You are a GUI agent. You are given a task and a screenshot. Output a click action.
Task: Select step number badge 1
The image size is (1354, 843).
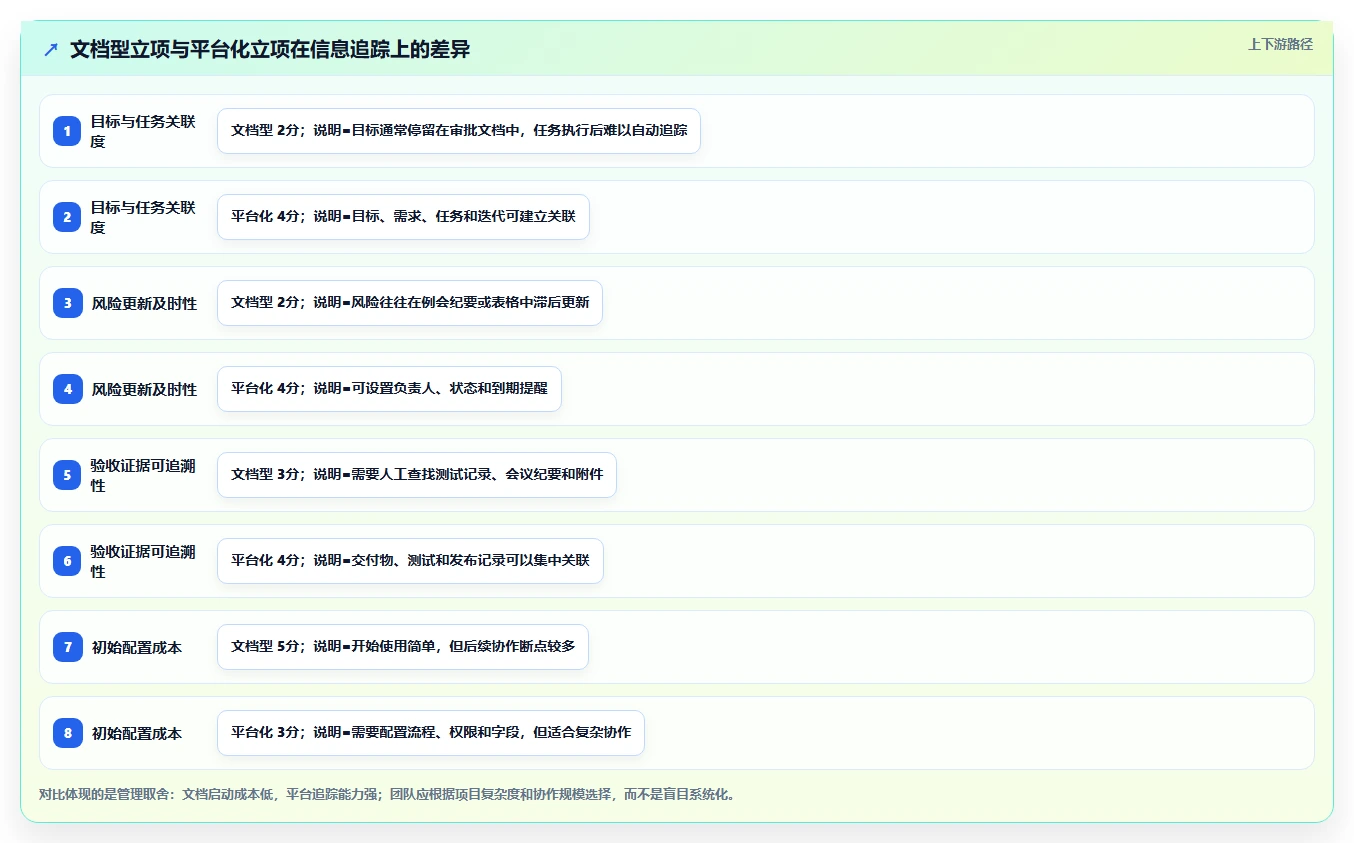point(67,131)
